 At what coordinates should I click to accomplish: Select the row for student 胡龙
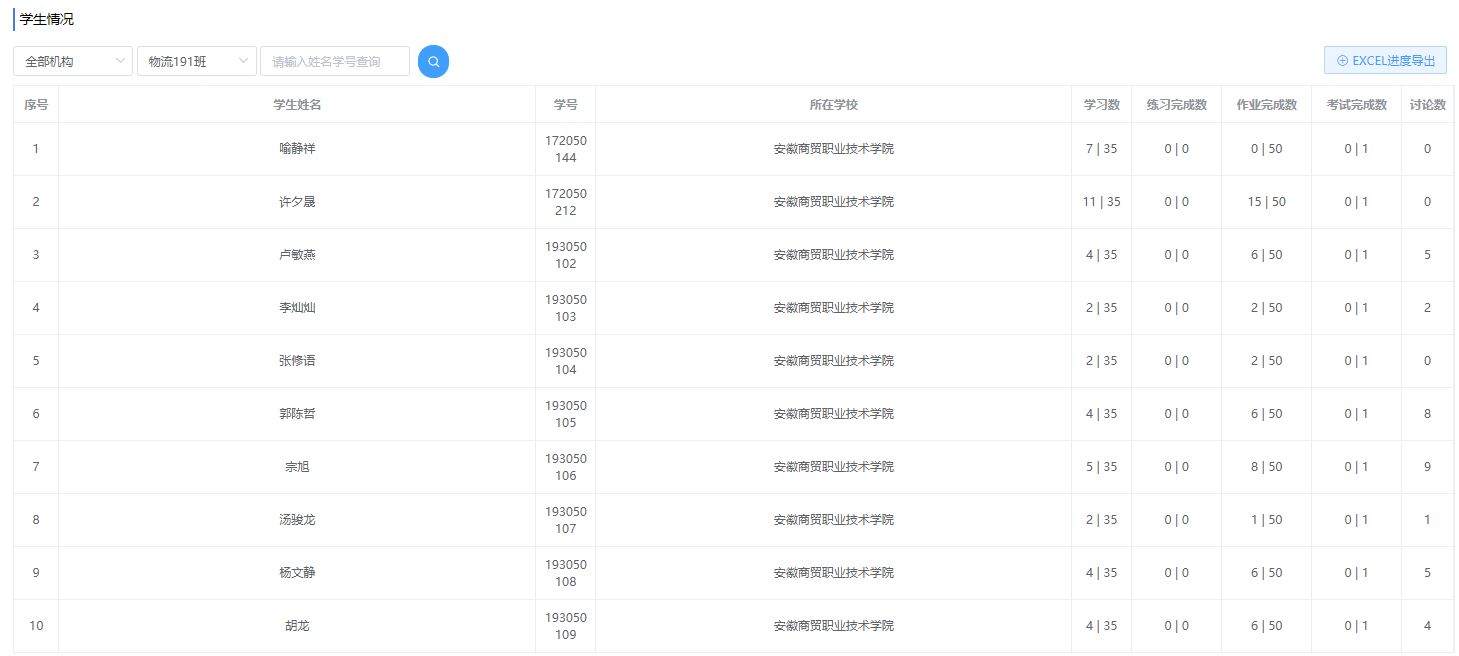click(297, 626)
